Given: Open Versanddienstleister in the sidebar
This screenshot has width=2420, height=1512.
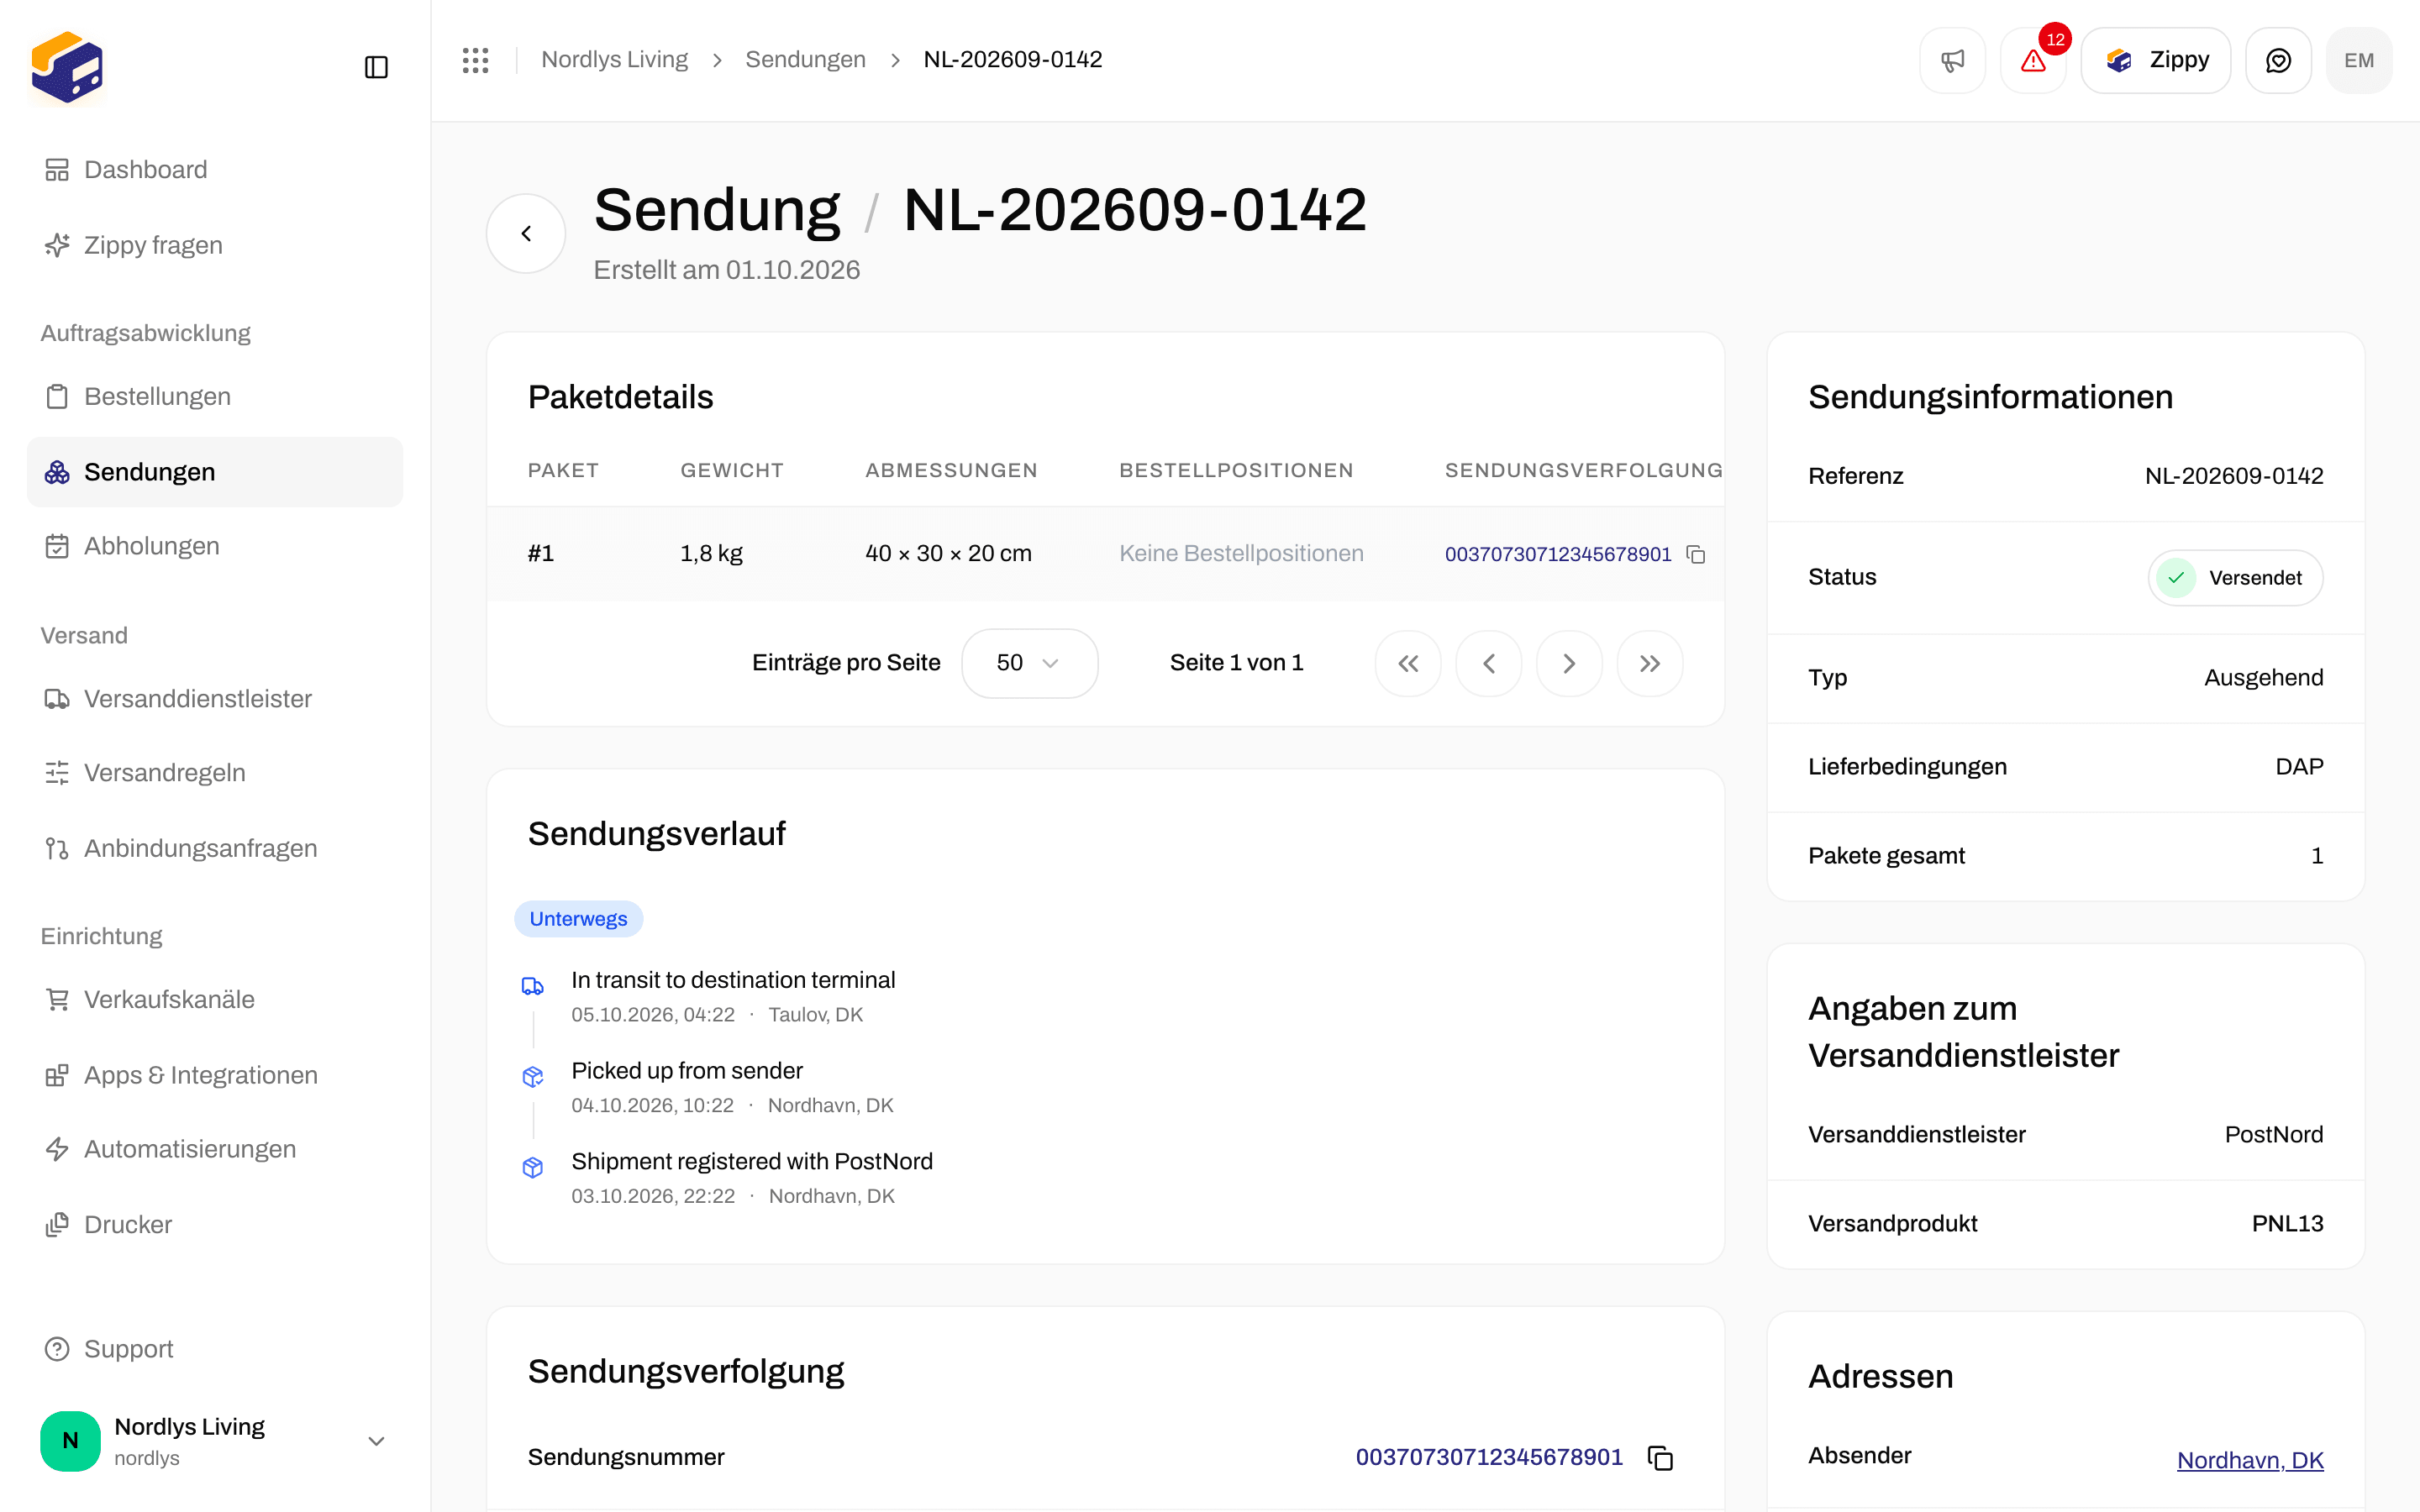Looking at the screenshot, I should (215, 698).
